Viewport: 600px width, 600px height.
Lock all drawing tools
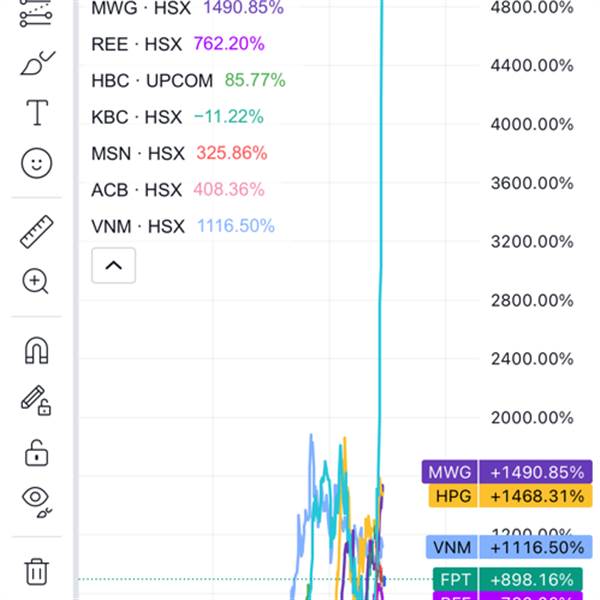coord(37,452)
